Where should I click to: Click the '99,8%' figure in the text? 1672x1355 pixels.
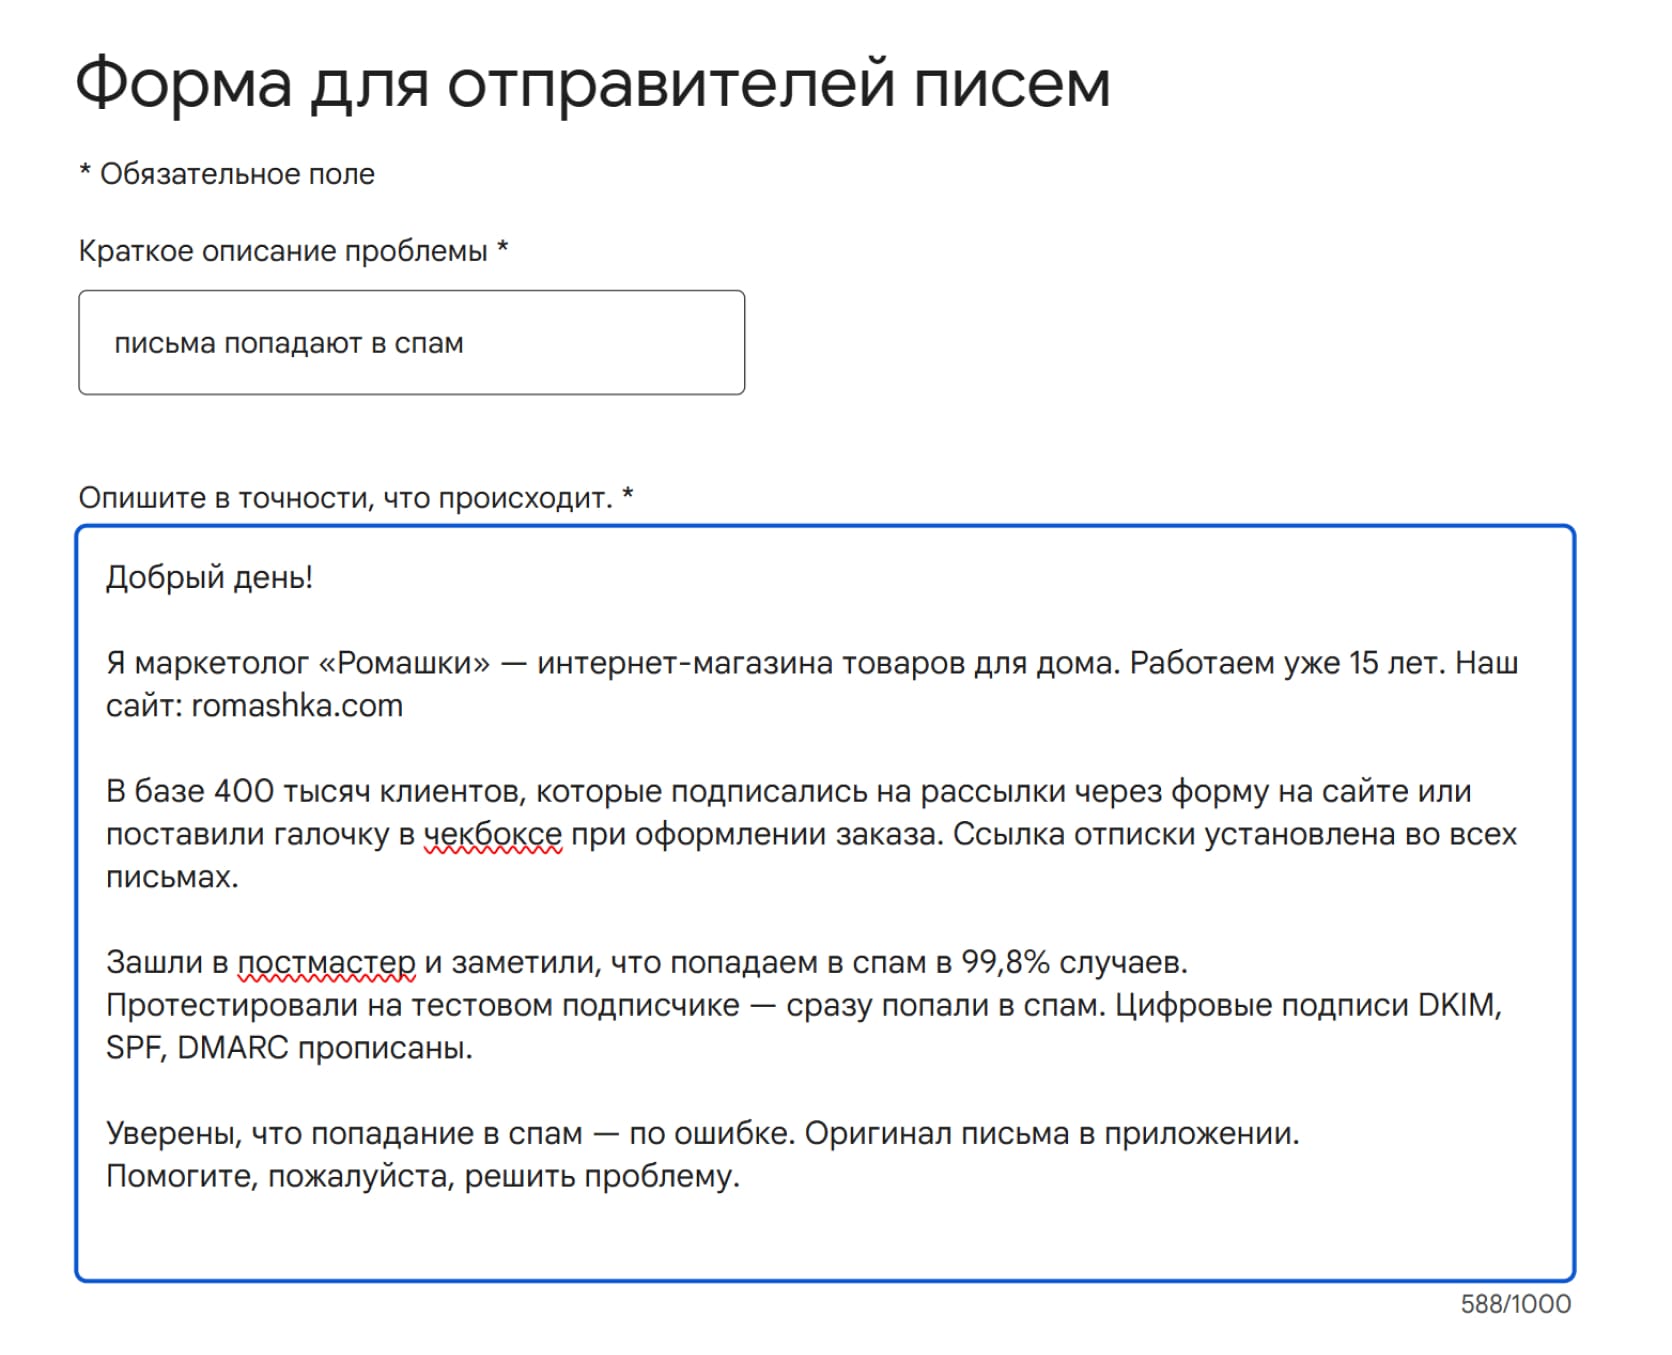pos(1005,962)
